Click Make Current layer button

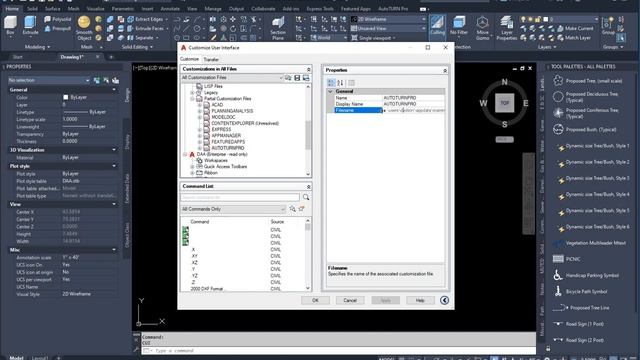[x=576, y=29]
